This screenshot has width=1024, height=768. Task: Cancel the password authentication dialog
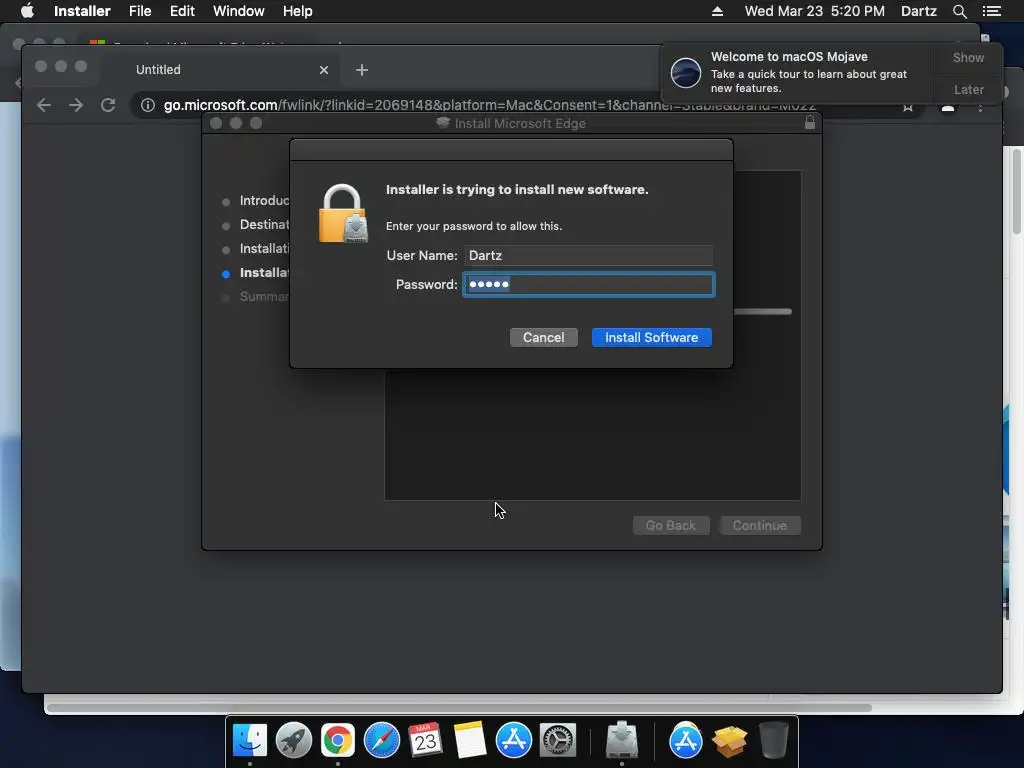pyautogui.click(x=543, y=338)
